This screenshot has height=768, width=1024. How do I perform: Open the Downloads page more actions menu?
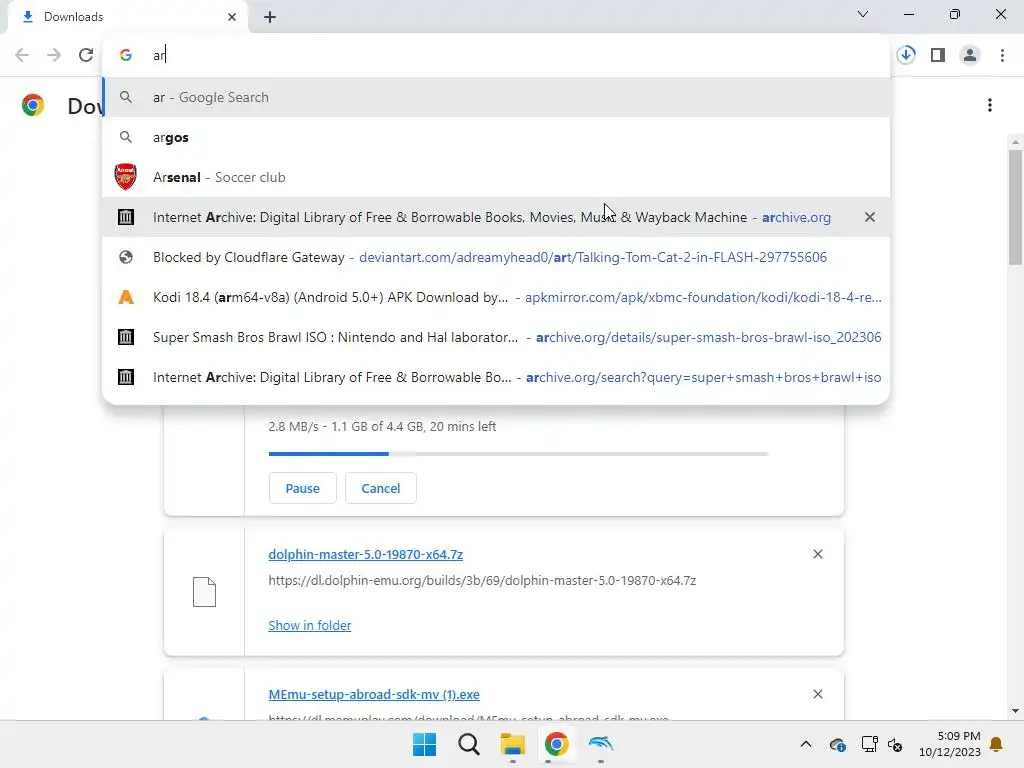pyautogui.click(x=989, y=105)
